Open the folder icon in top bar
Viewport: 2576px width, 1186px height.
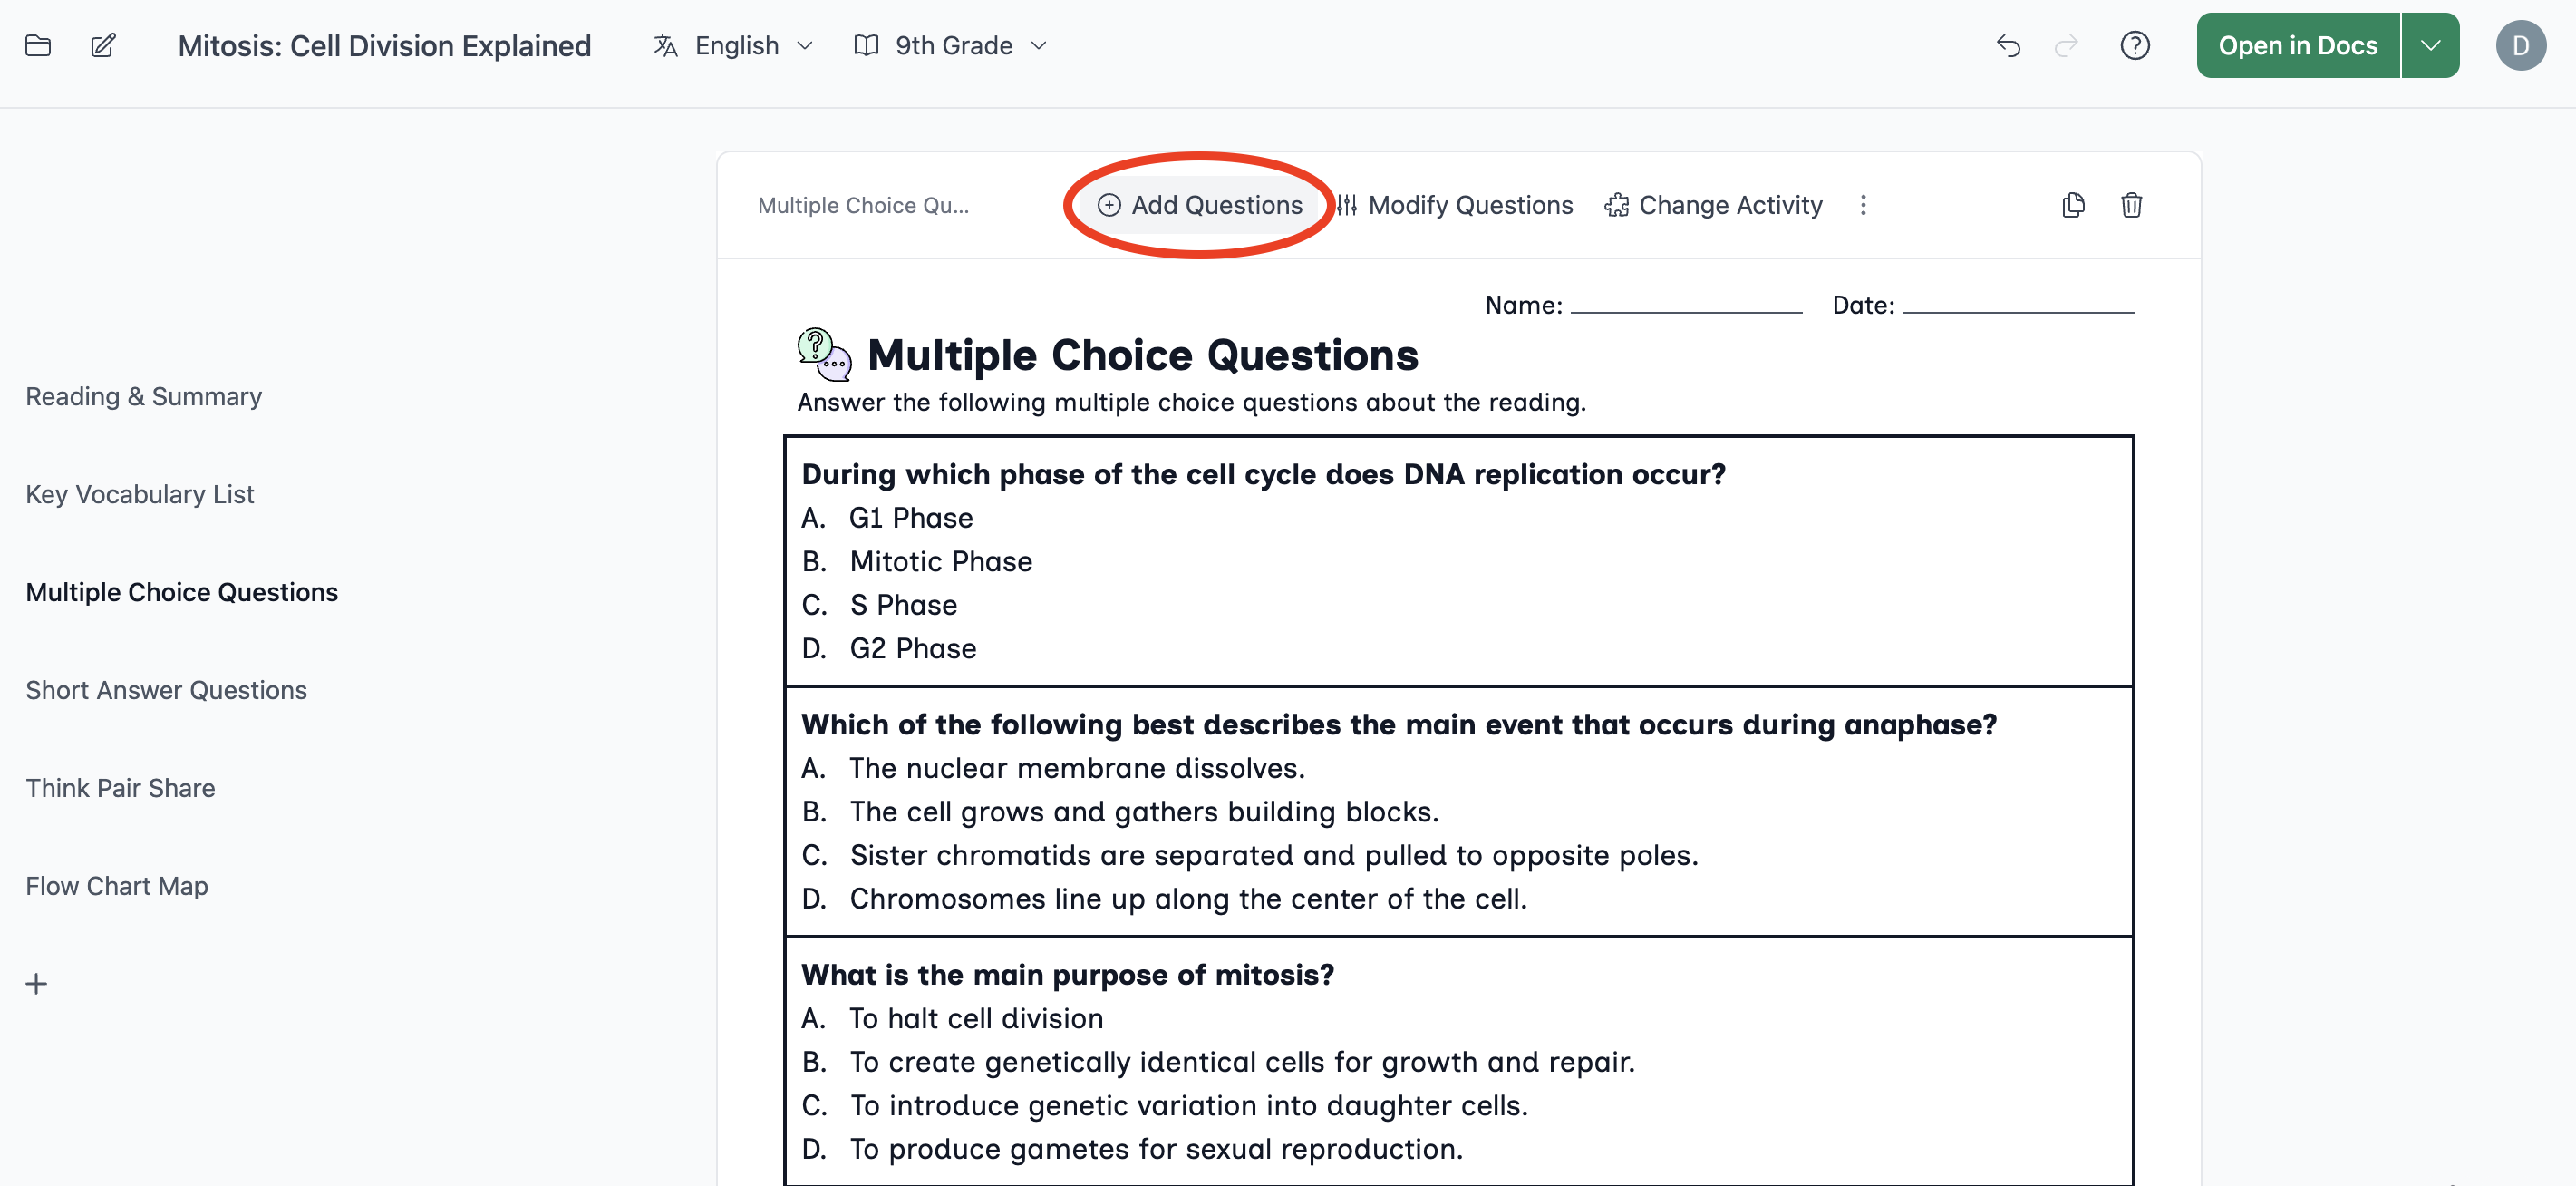pyautogui.click(x=38, y=46)
